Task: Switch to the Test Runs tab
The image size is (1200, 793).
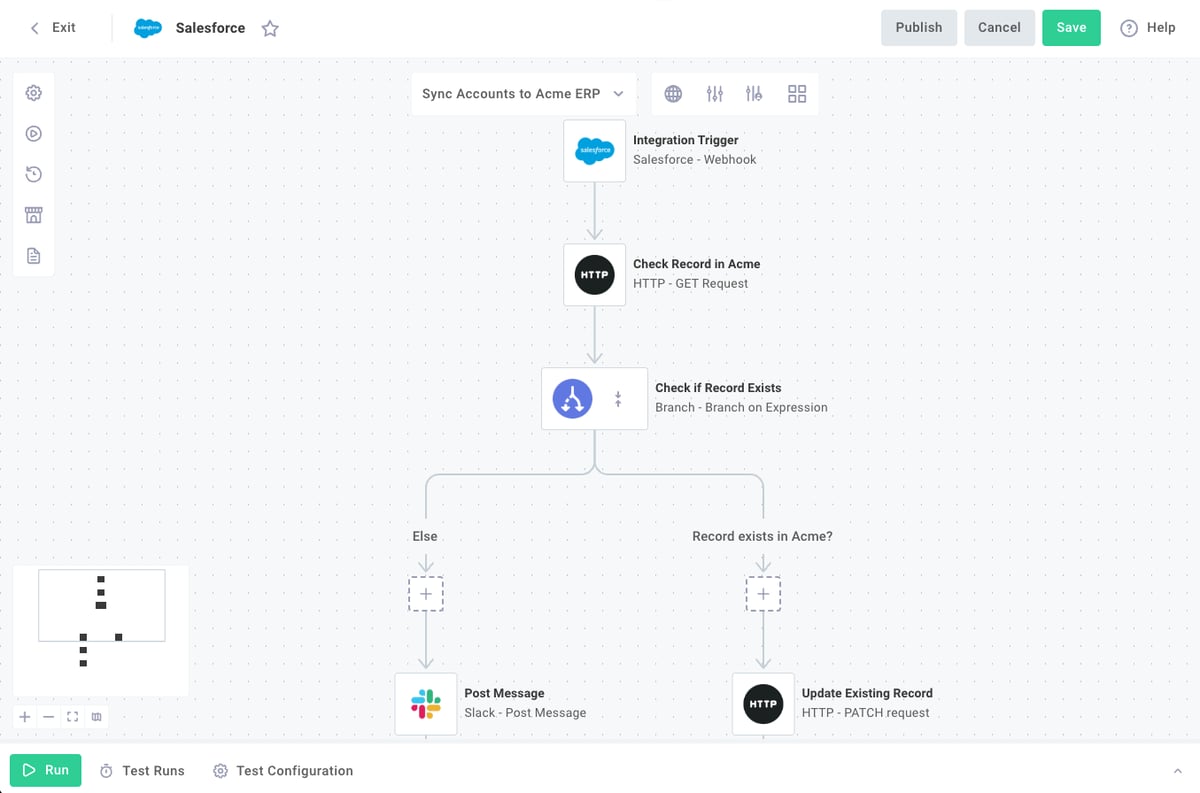Action: pos(142,770)
